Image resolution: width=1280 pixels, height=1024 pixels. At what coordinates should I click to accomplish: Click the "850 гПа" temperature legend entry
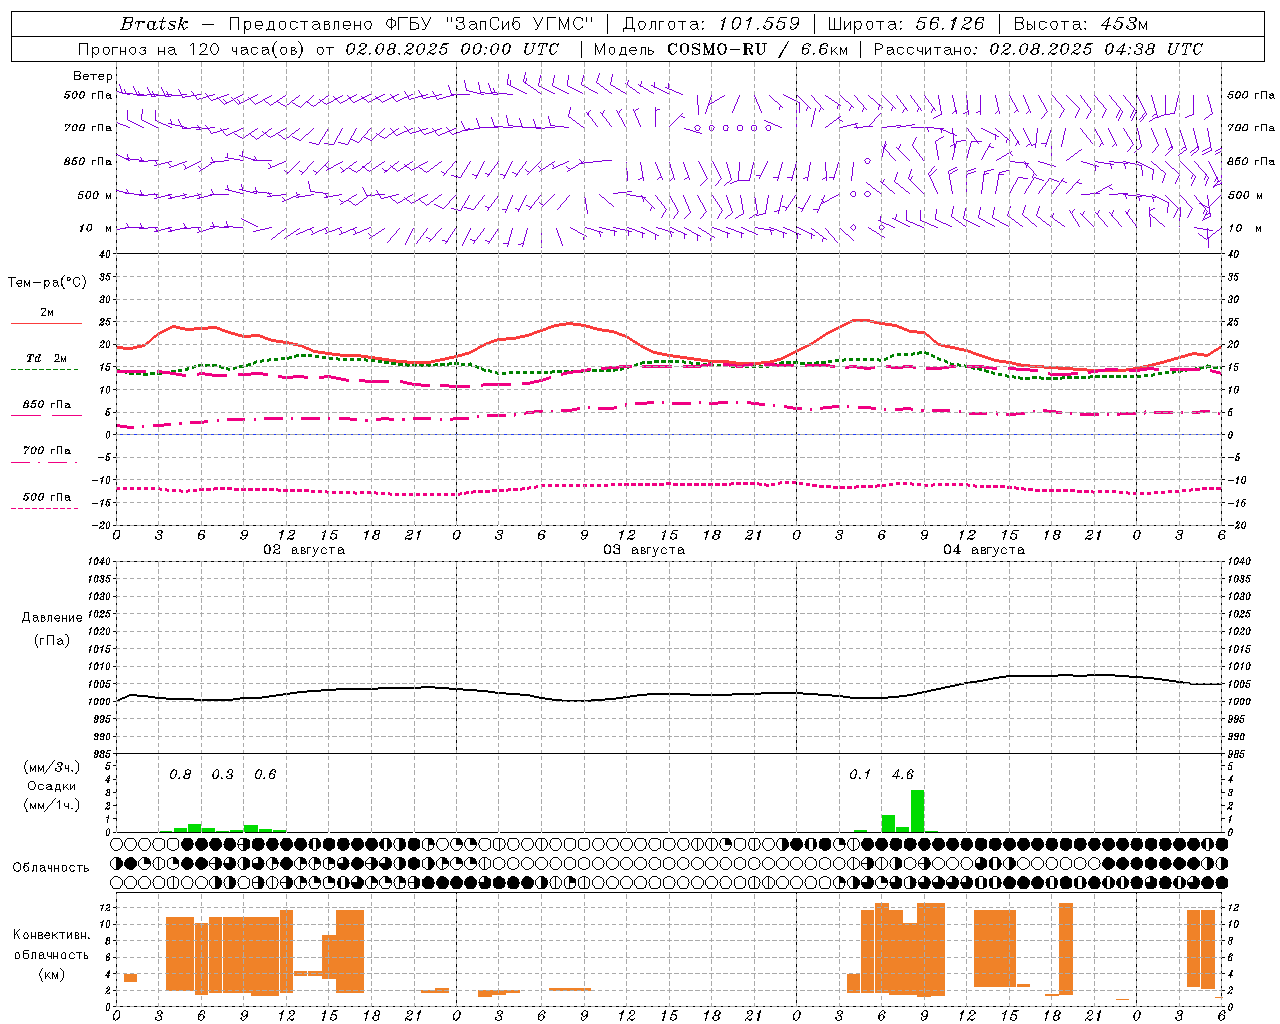click(47, 405)
